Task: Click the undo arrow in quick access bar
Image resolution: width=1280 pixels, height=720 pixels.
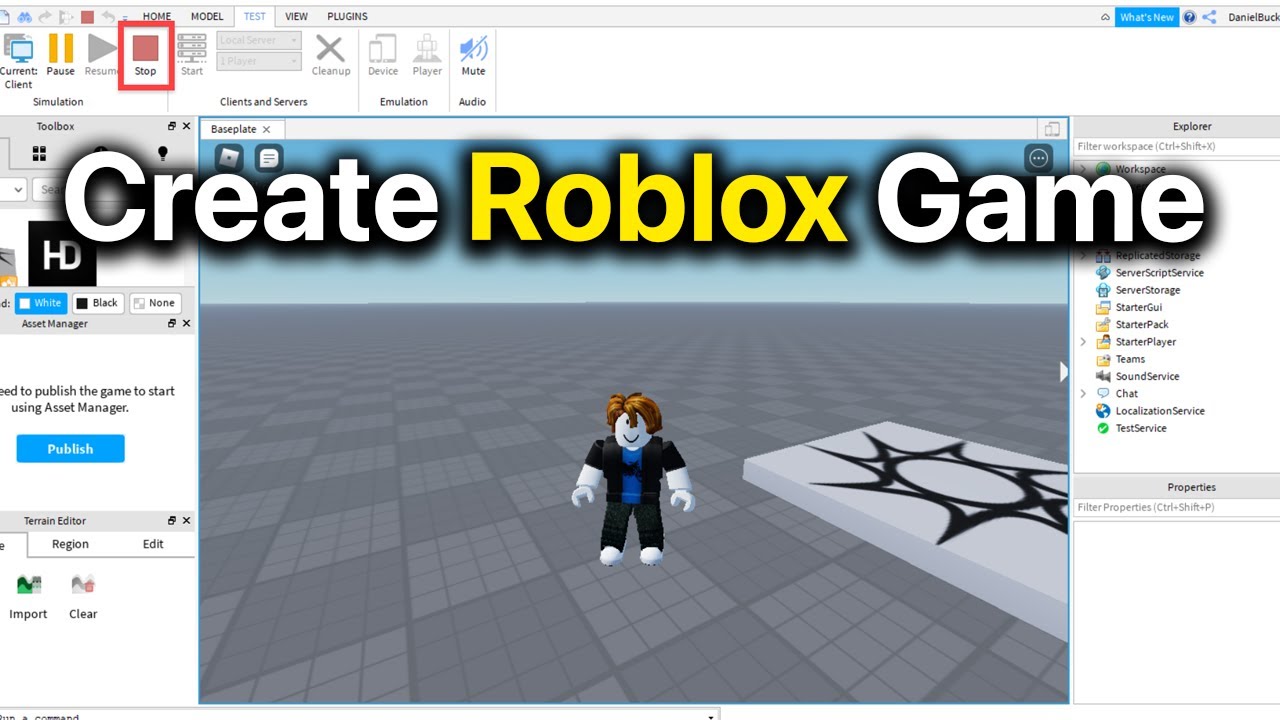Action: click(x=107, y=16)
